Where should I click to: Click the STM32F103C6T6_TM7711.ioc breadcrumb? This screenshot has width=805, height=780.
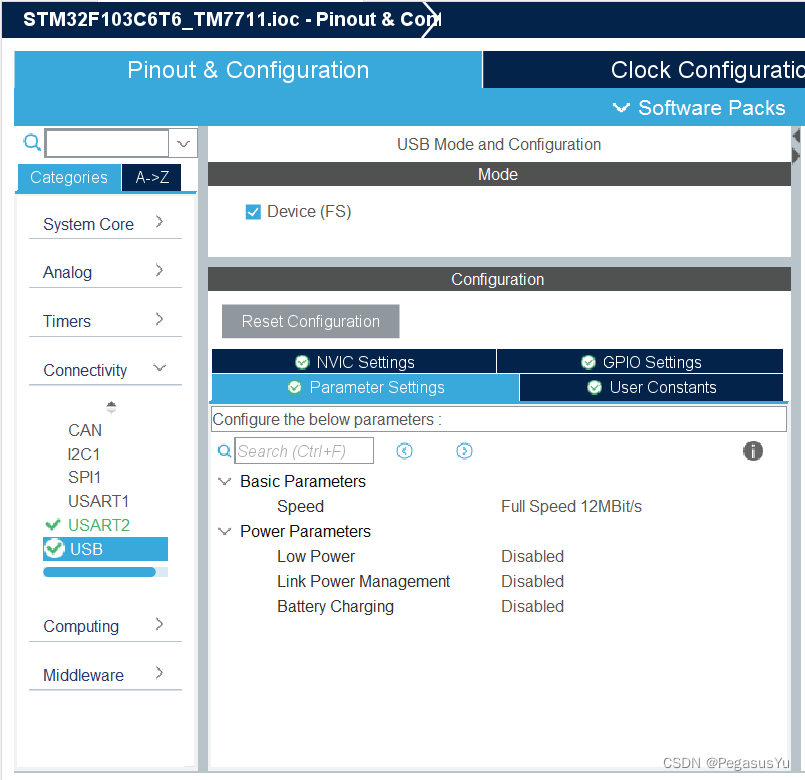(161, 20)
